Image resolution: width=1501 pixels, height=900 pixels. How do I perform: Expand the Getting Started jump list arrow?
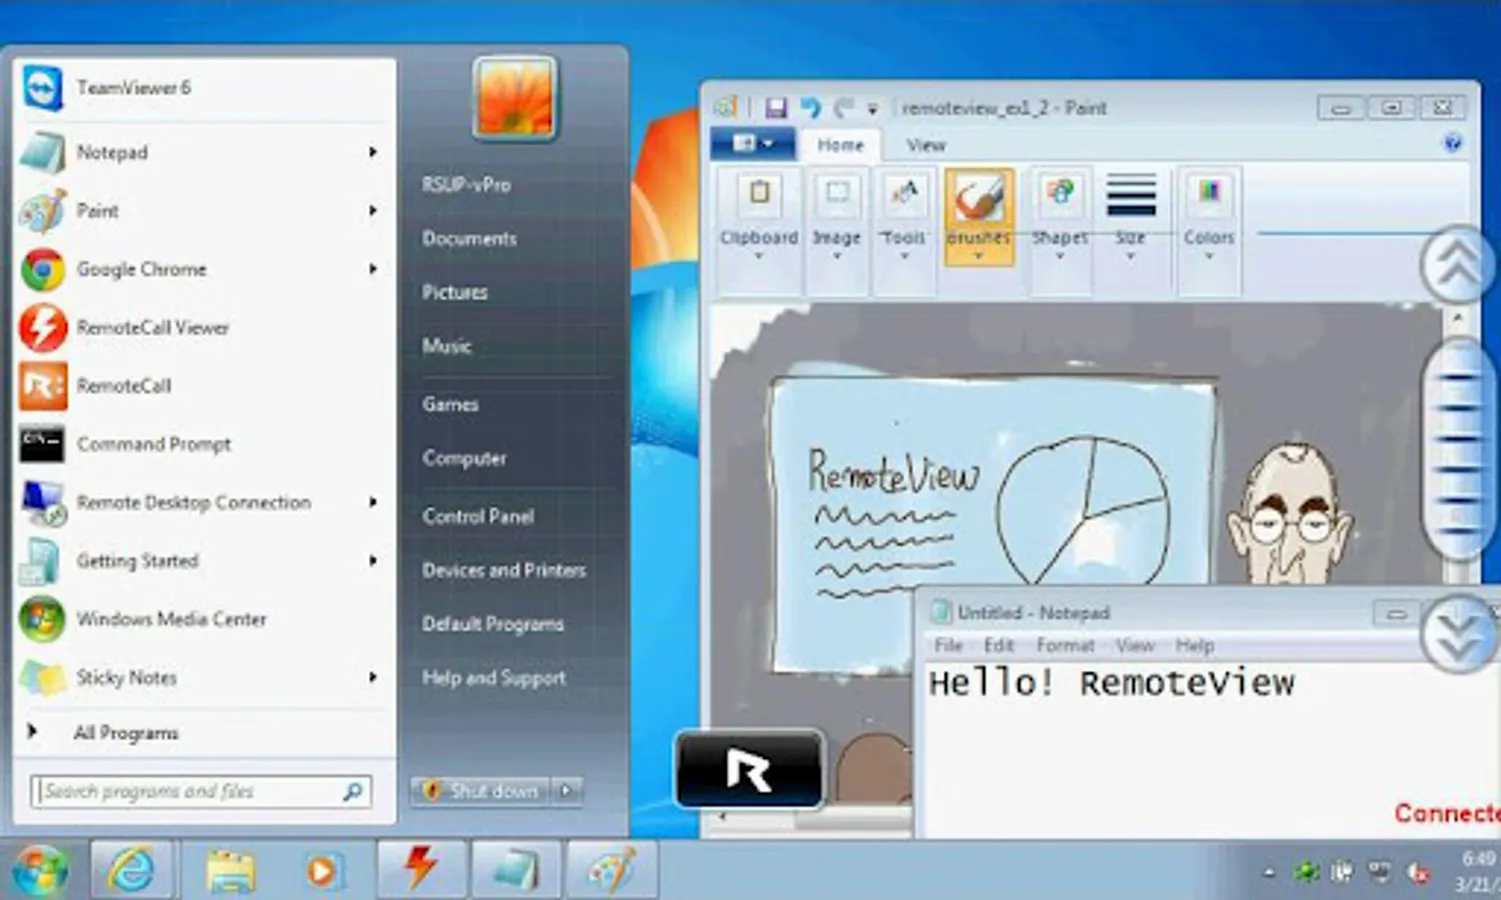[373, 560]
